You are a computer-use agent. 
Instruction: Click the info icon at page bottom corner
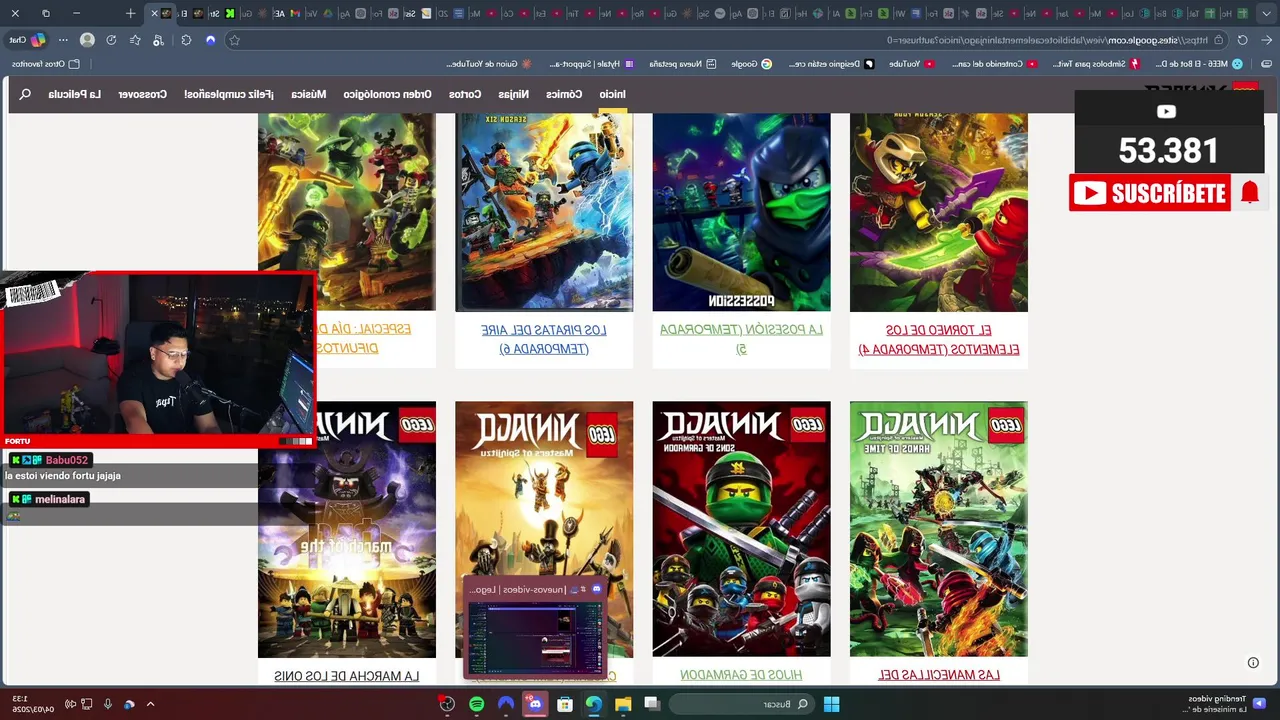coord(1253,662)
